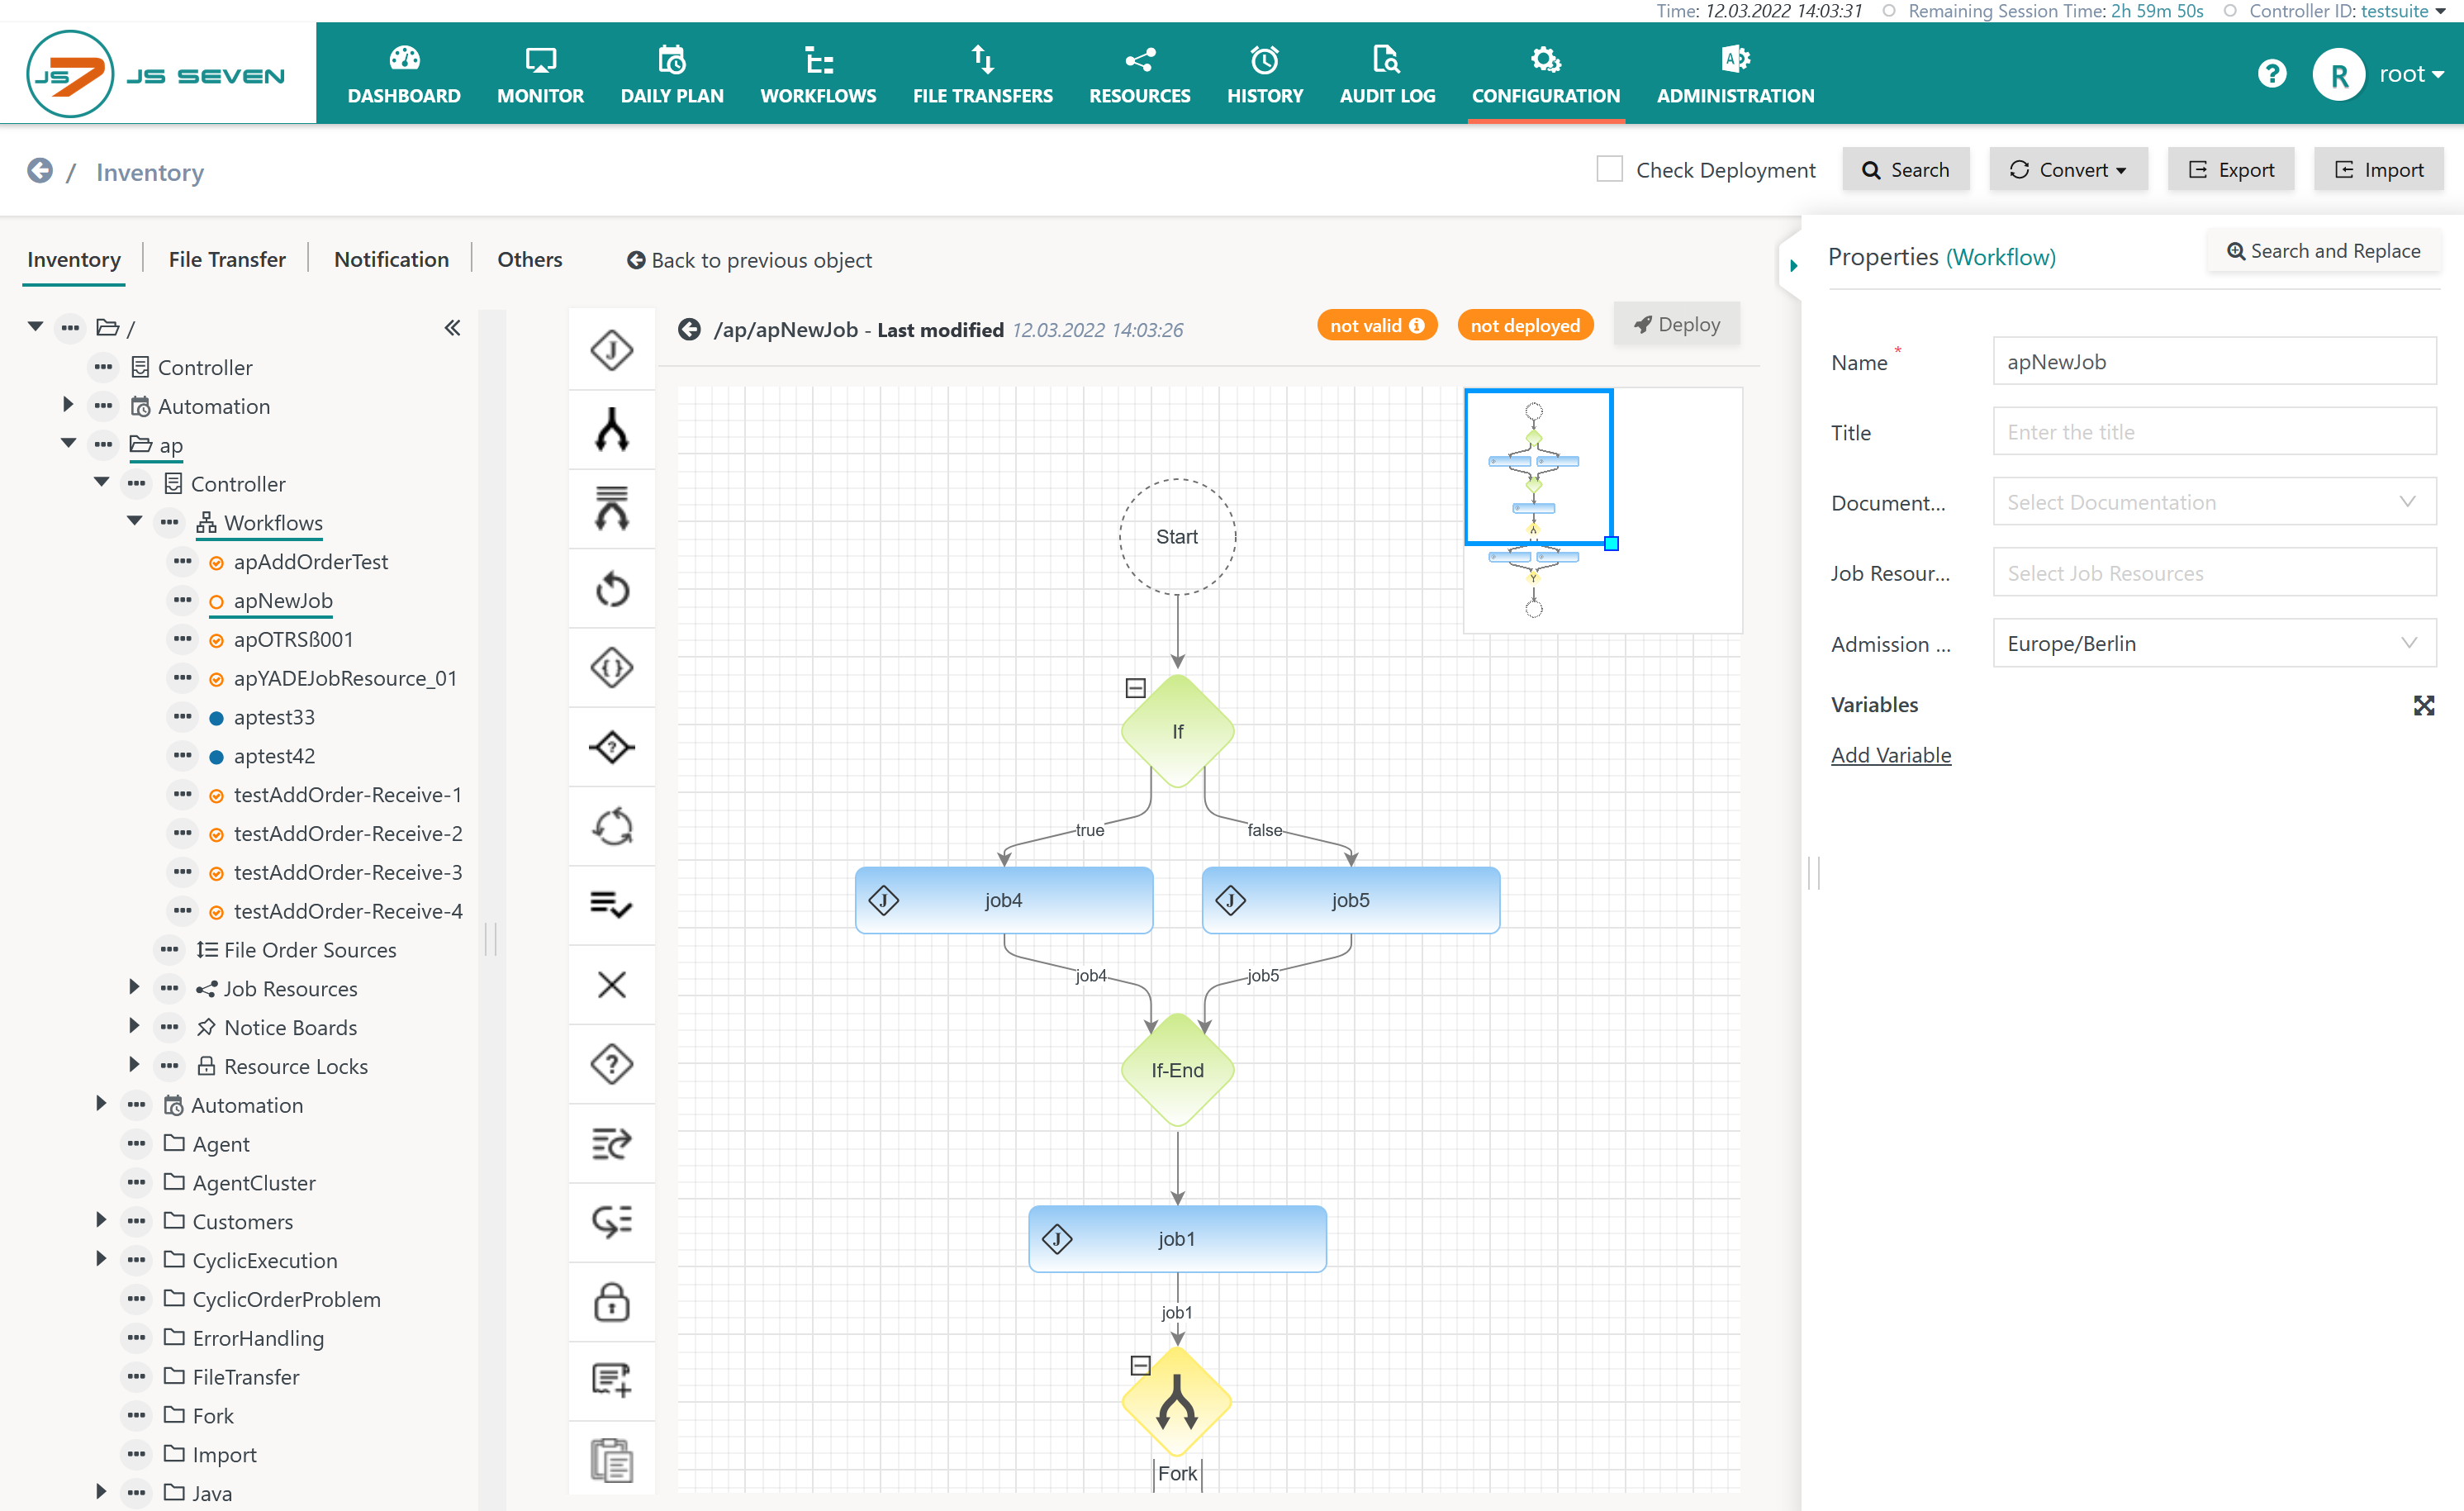Click the Job Resources select field
The image size is (2464, 1511).
pyautogui.click(x=2213, y=572)
